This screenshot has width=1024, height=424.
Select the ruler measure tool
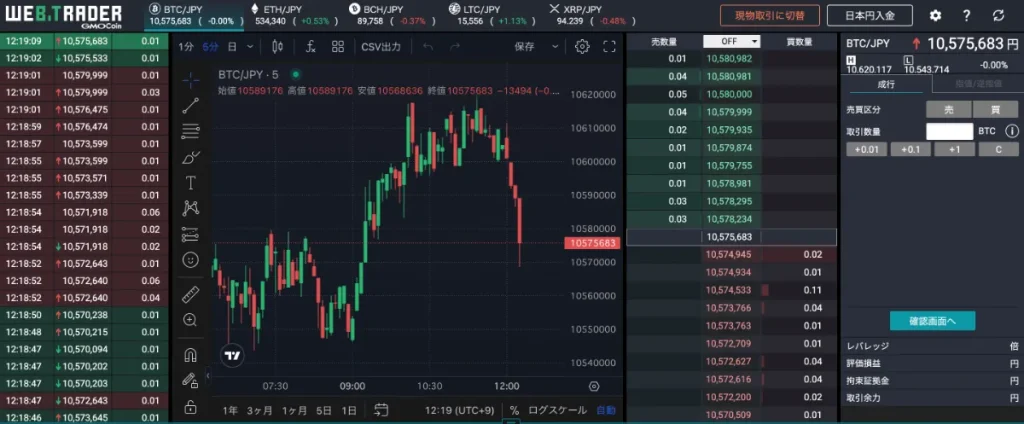coord(191,294)
